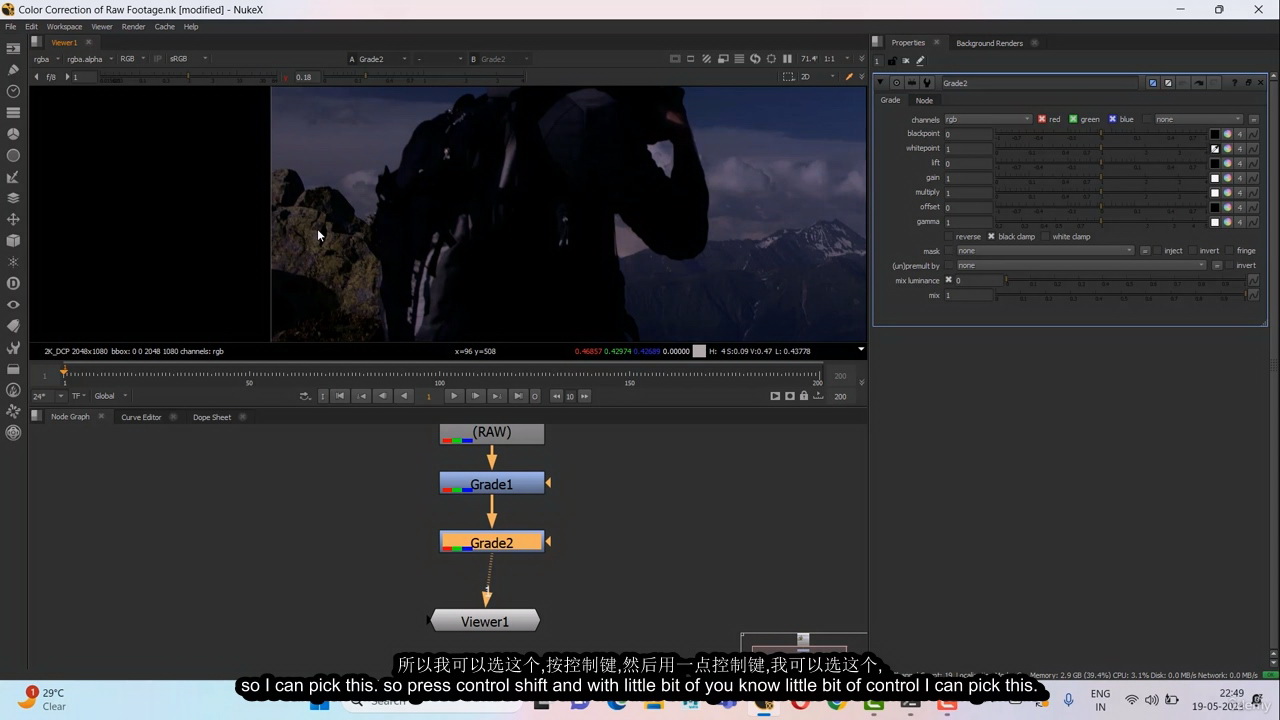Image resolution: width=1280 pixels, height=720 pixels.
Task: Play backward in the viewer timeline
Action: click(404, 396)
